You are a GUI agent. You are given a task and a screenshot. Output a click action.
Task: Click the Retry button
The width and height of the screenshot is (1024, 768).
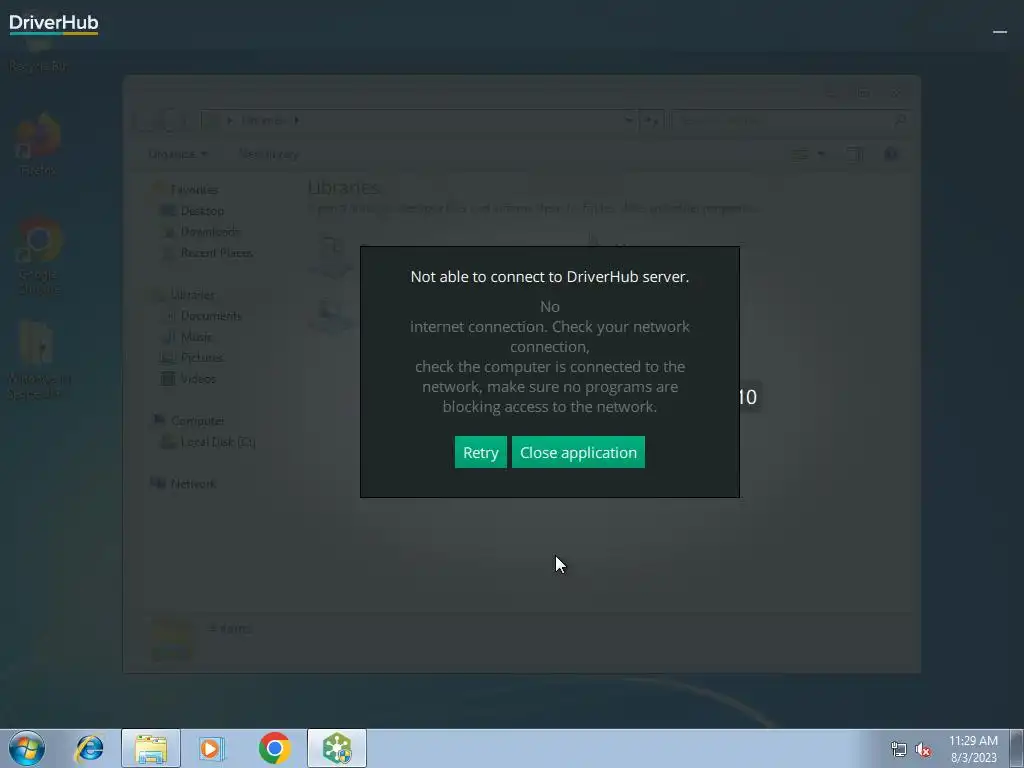click(481, 452)
